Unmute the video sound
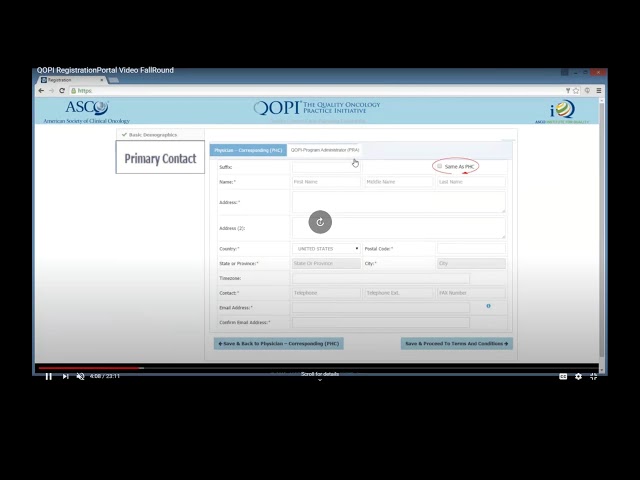640x480 pixels. click(x=80, y=376)
